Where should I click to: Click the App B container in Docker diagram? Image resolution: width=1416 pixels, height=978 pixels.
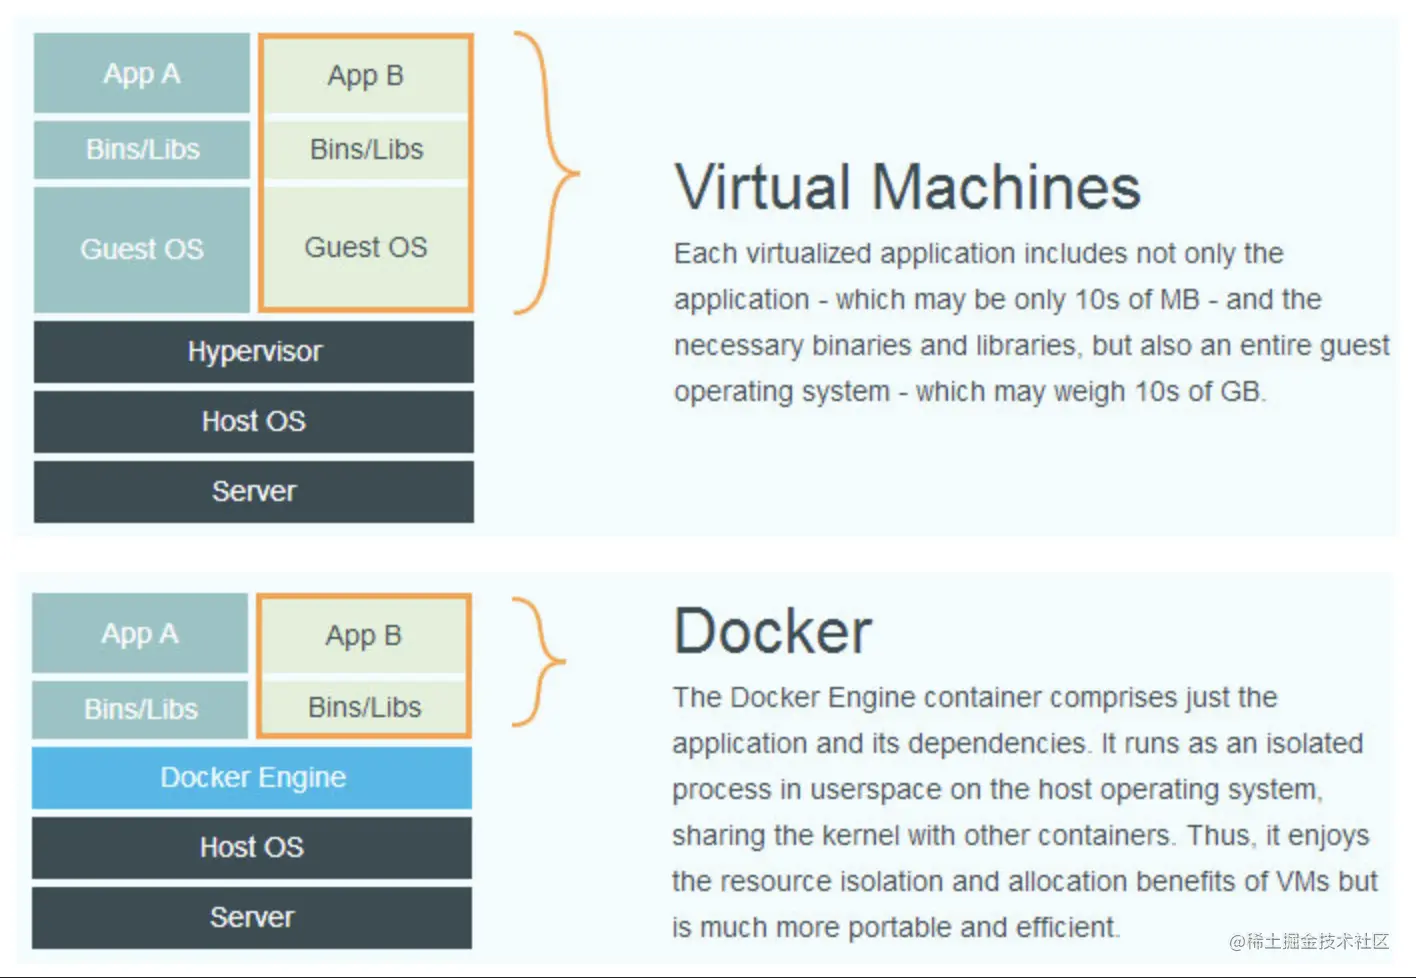363,635
